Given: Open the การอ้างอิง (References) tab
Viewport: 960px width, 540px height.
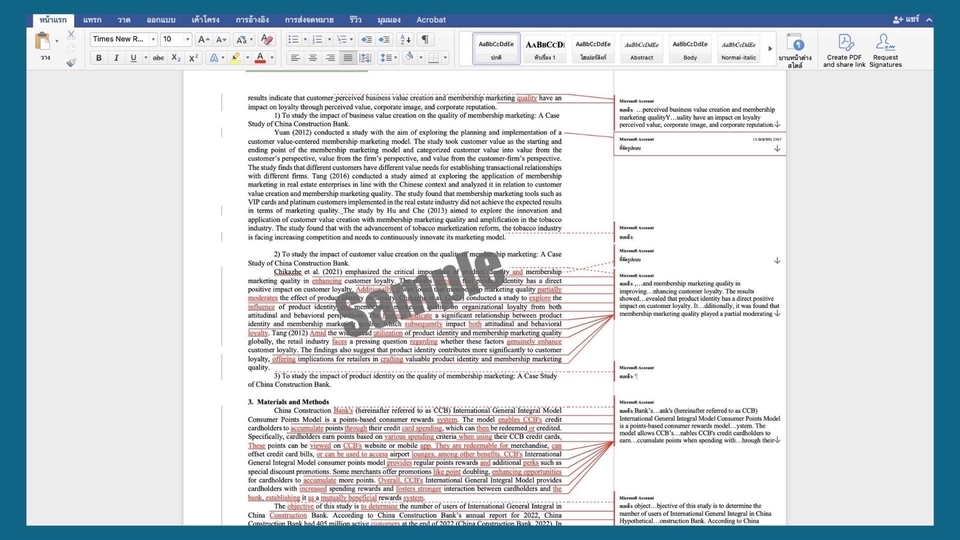Looking at the screenshot, I should (252, 20).
